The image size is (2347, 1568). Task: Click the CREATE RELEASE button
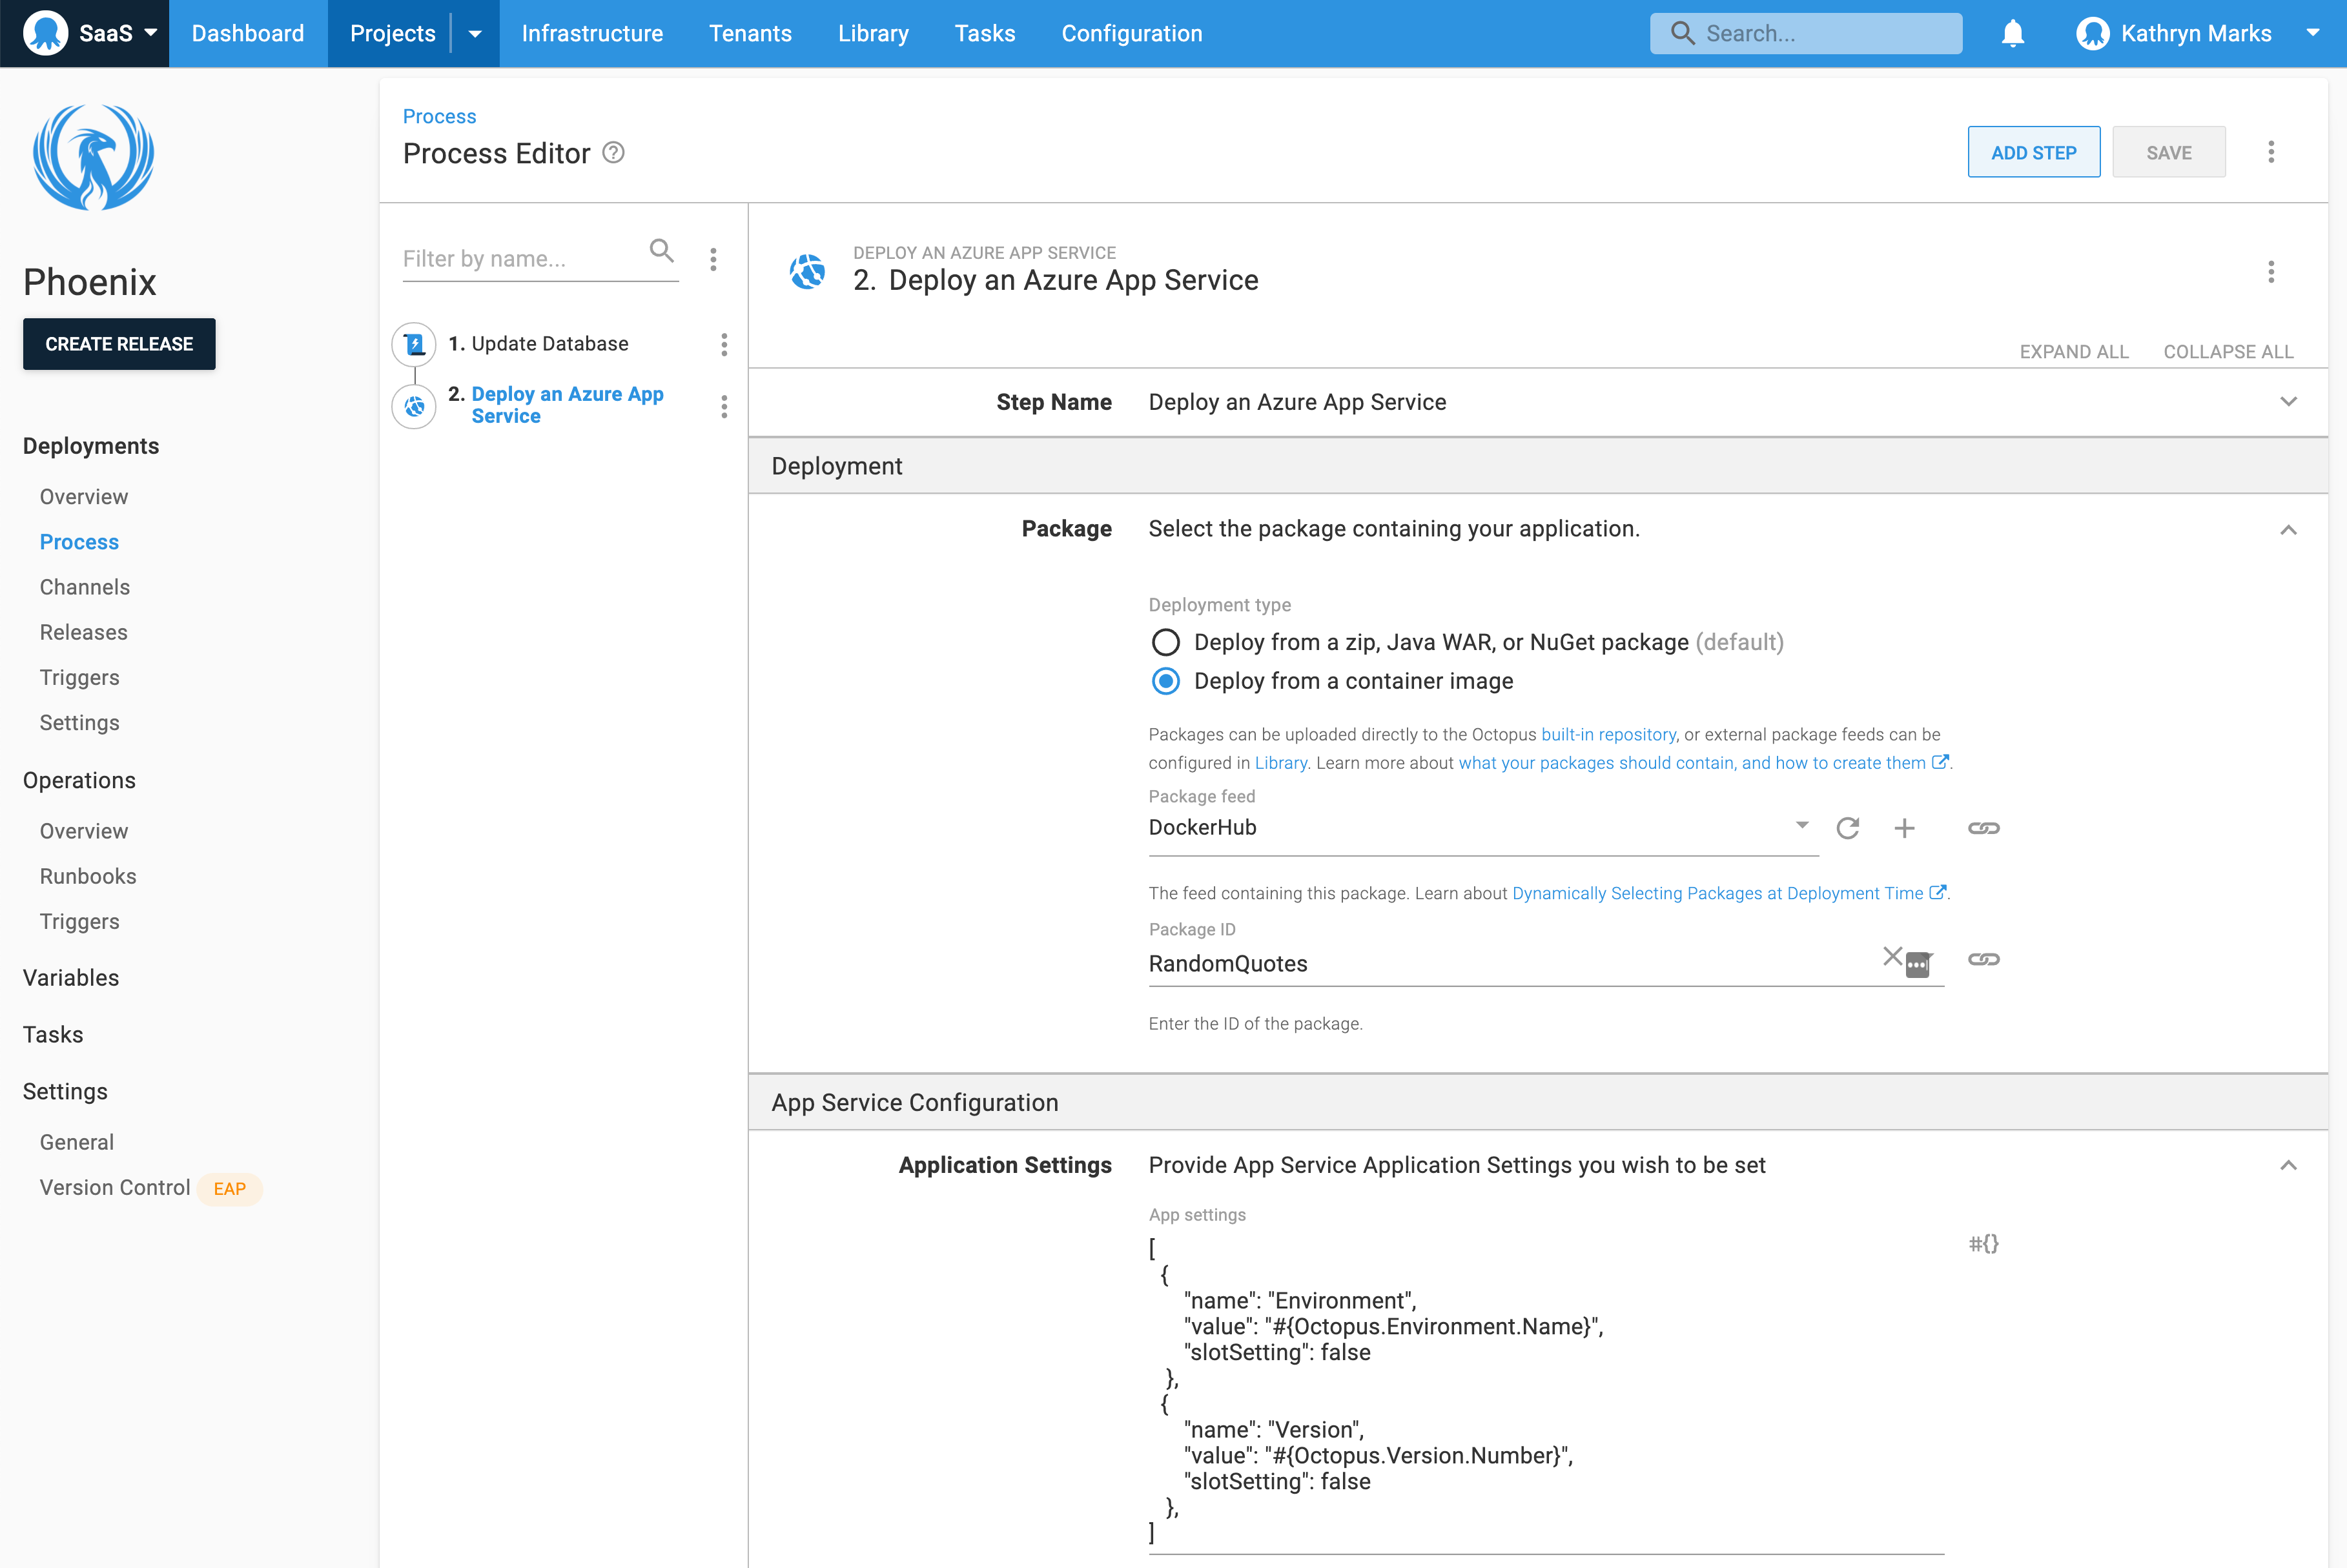coord(118,344)
